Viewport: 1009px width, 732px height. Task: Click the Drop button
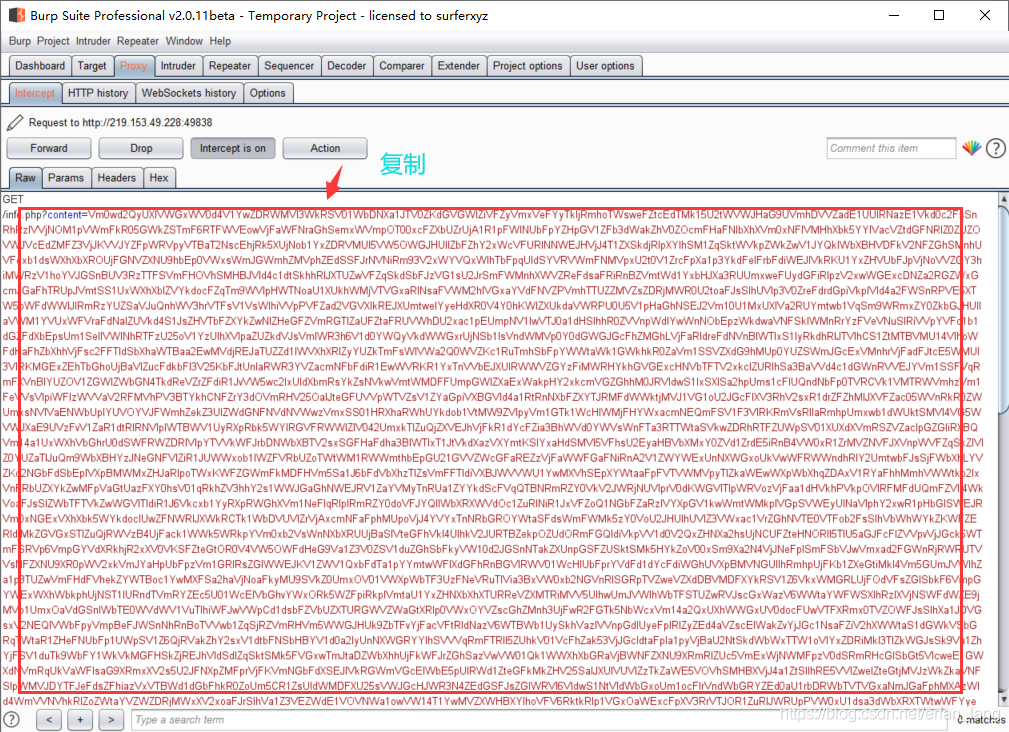tap(141, 148)
